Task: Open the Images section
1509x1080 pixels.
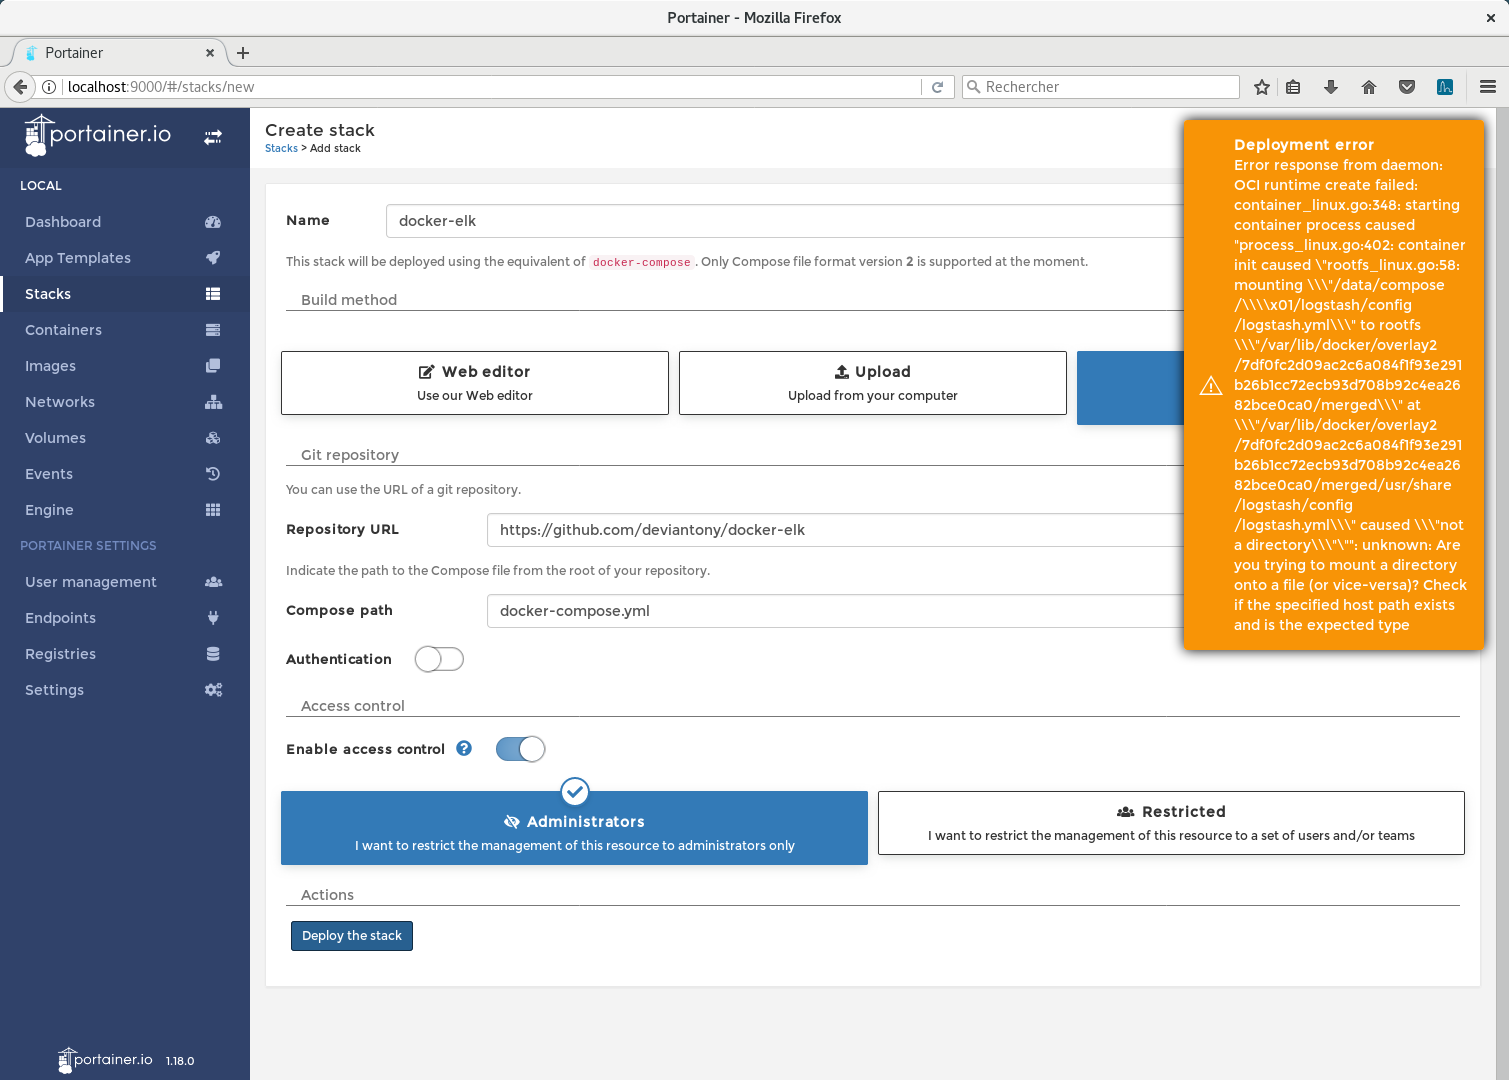Action: point(50,365)
